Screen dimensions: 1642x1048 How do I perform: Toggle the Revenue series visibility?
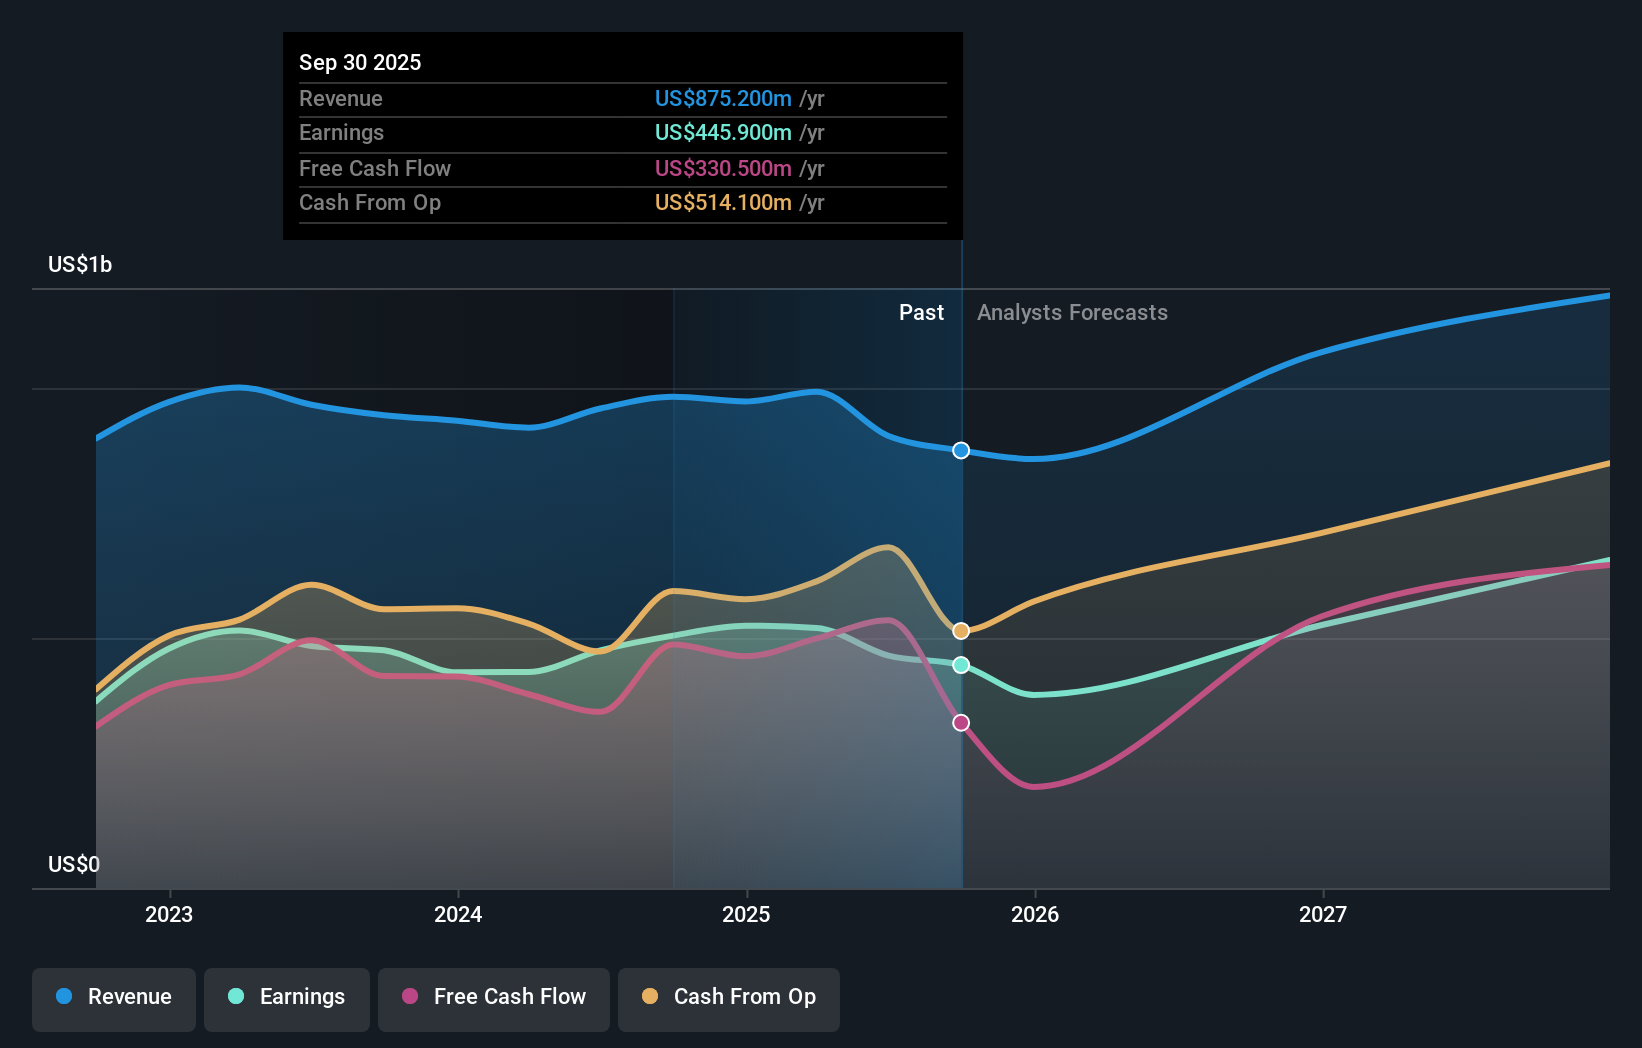click(113, 999)
